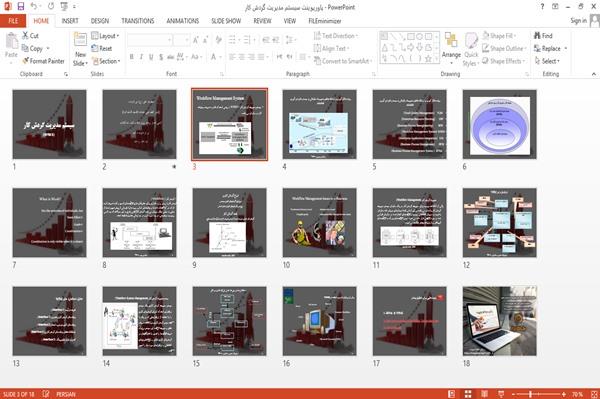Open the TRANSITIONS tab
This screenshot has width=600, height=399.
pos(138,21)
